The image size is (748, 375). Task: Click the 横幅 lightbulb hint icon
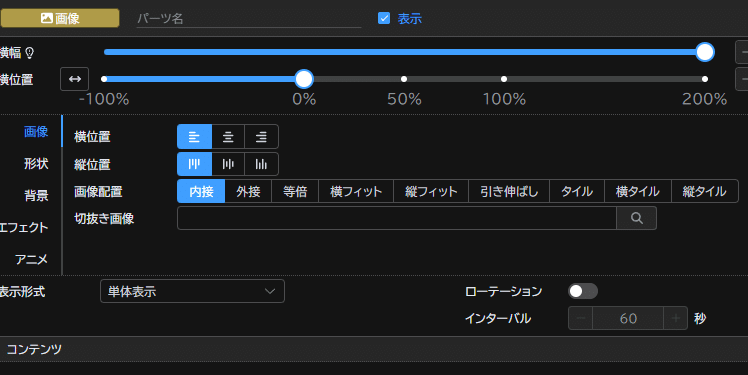click(x=30, y=52)
